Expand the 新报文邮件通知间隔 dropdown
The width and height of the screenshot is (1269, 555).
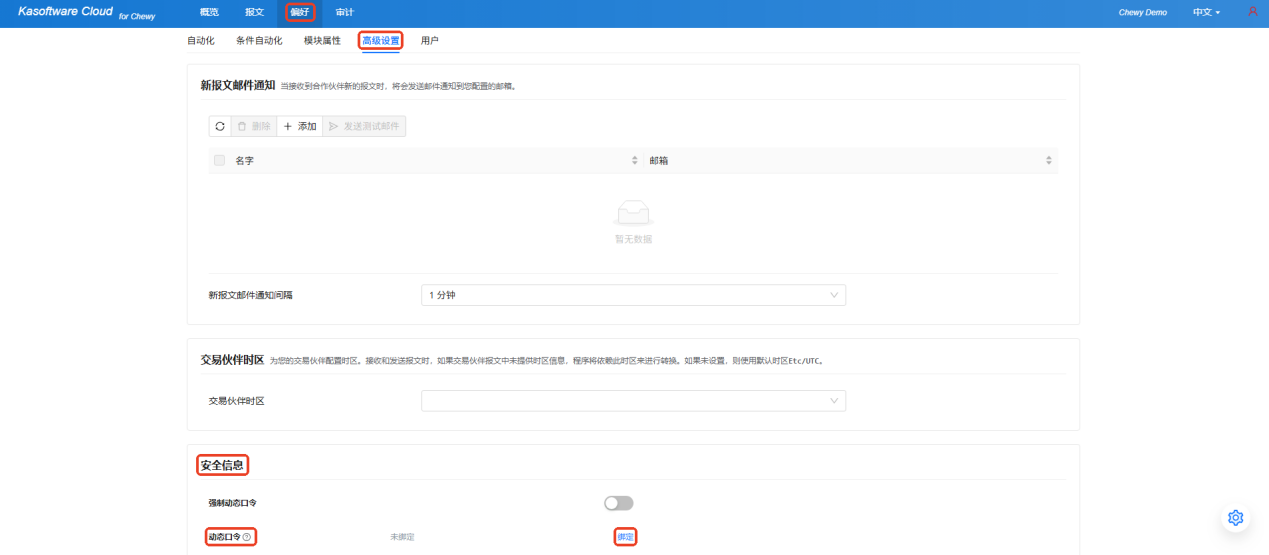point(633,295)
